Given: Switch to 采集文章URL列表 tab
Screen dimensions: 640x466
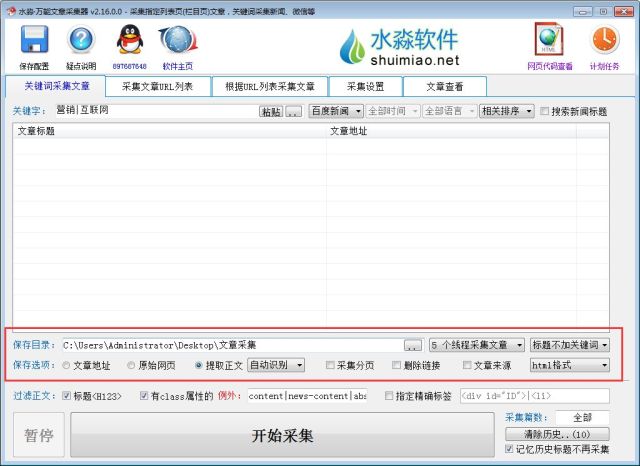Looking at the screenshot, I should point(158,87).
